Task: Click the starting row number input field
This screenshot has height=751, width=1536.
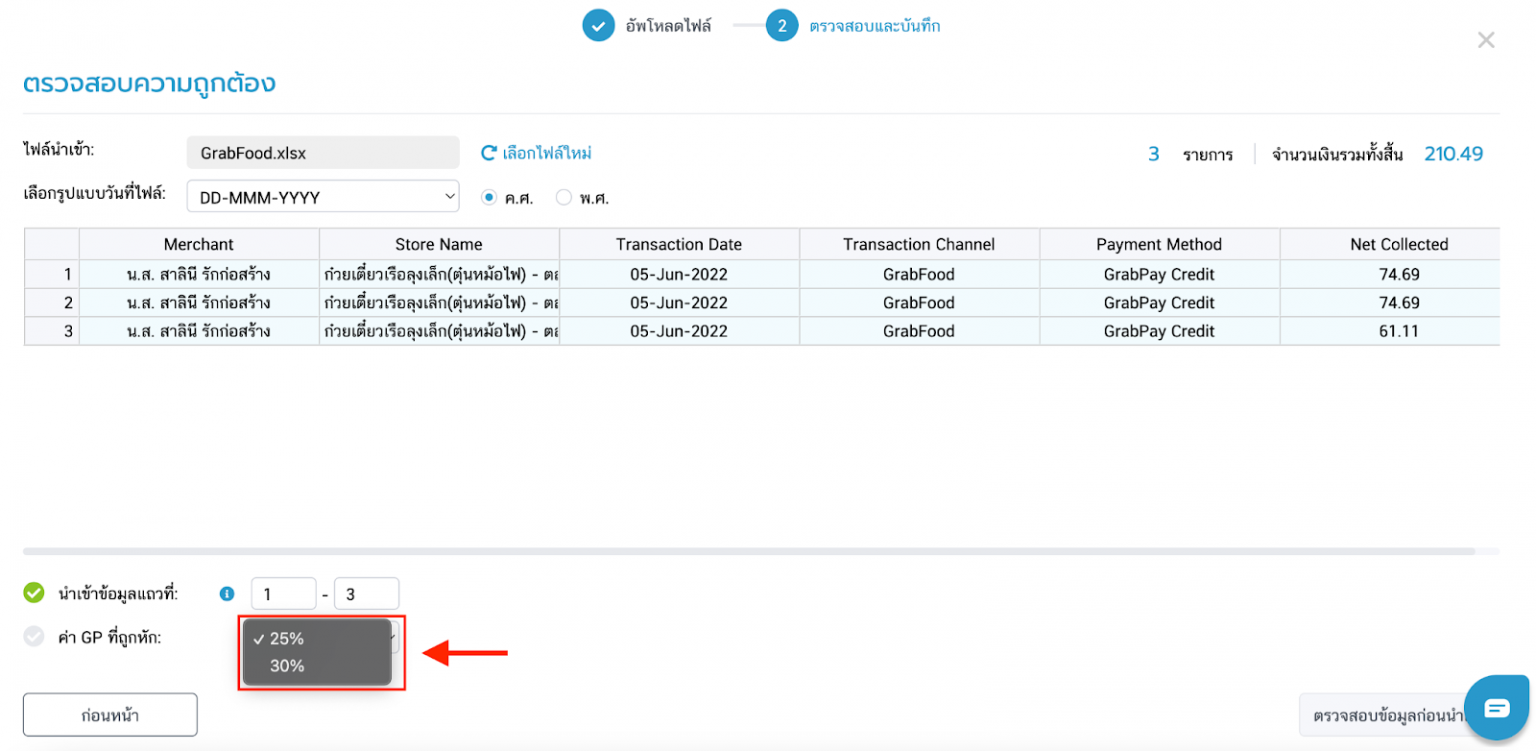Action: pyautogui.click(x=283, y=593)
